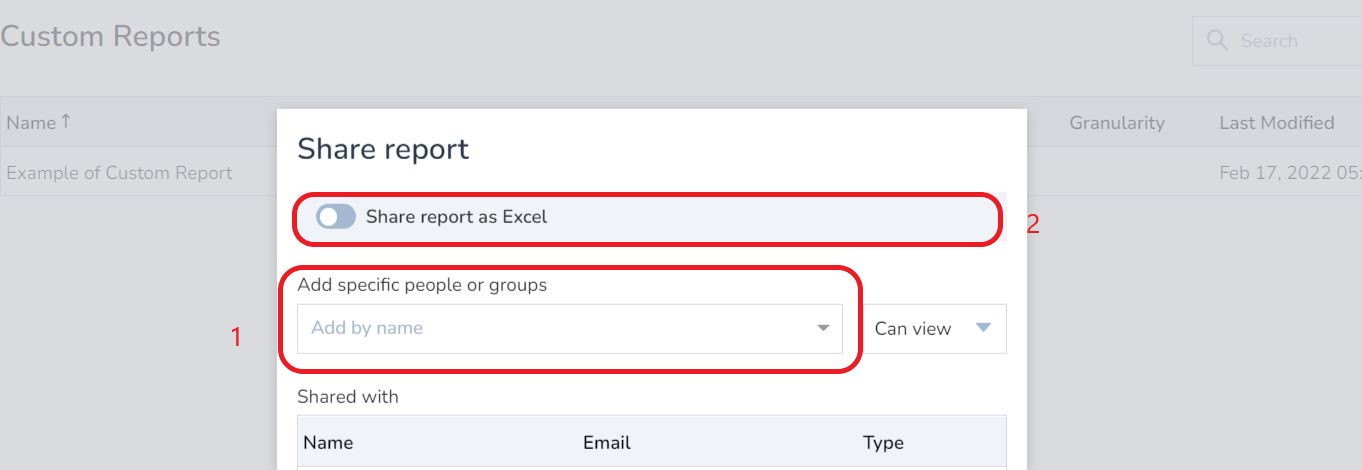Sort by the Last Modified column header

pos(1276,123)
